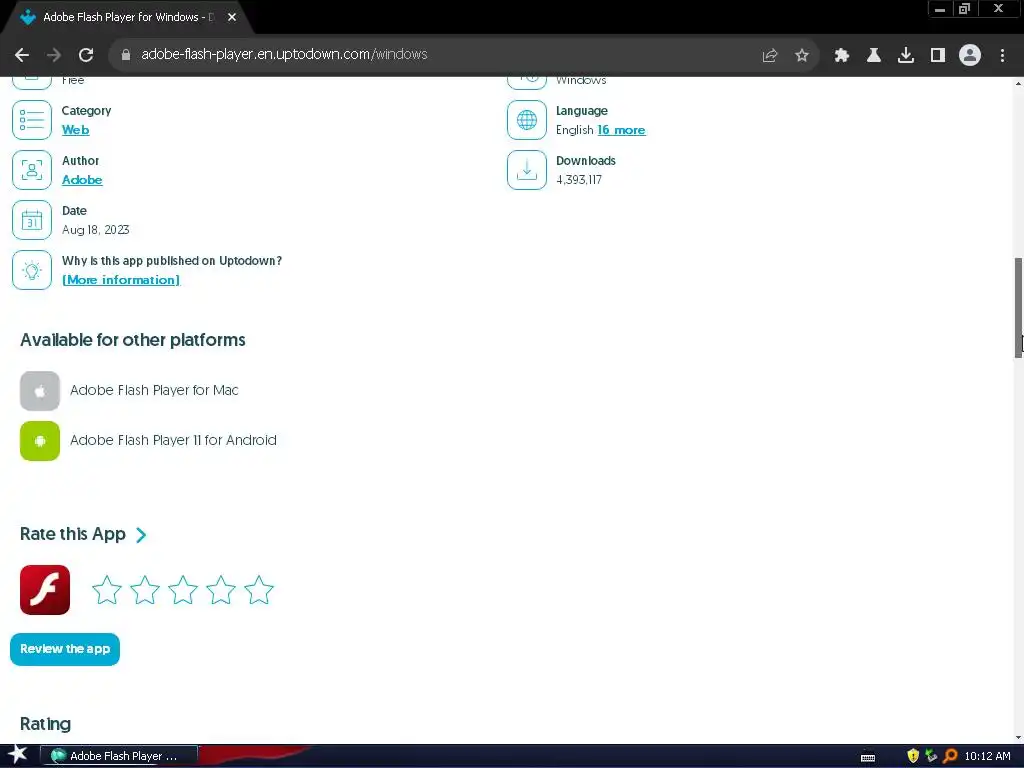Bookmark this page with the star icon

tap(802, 56)
